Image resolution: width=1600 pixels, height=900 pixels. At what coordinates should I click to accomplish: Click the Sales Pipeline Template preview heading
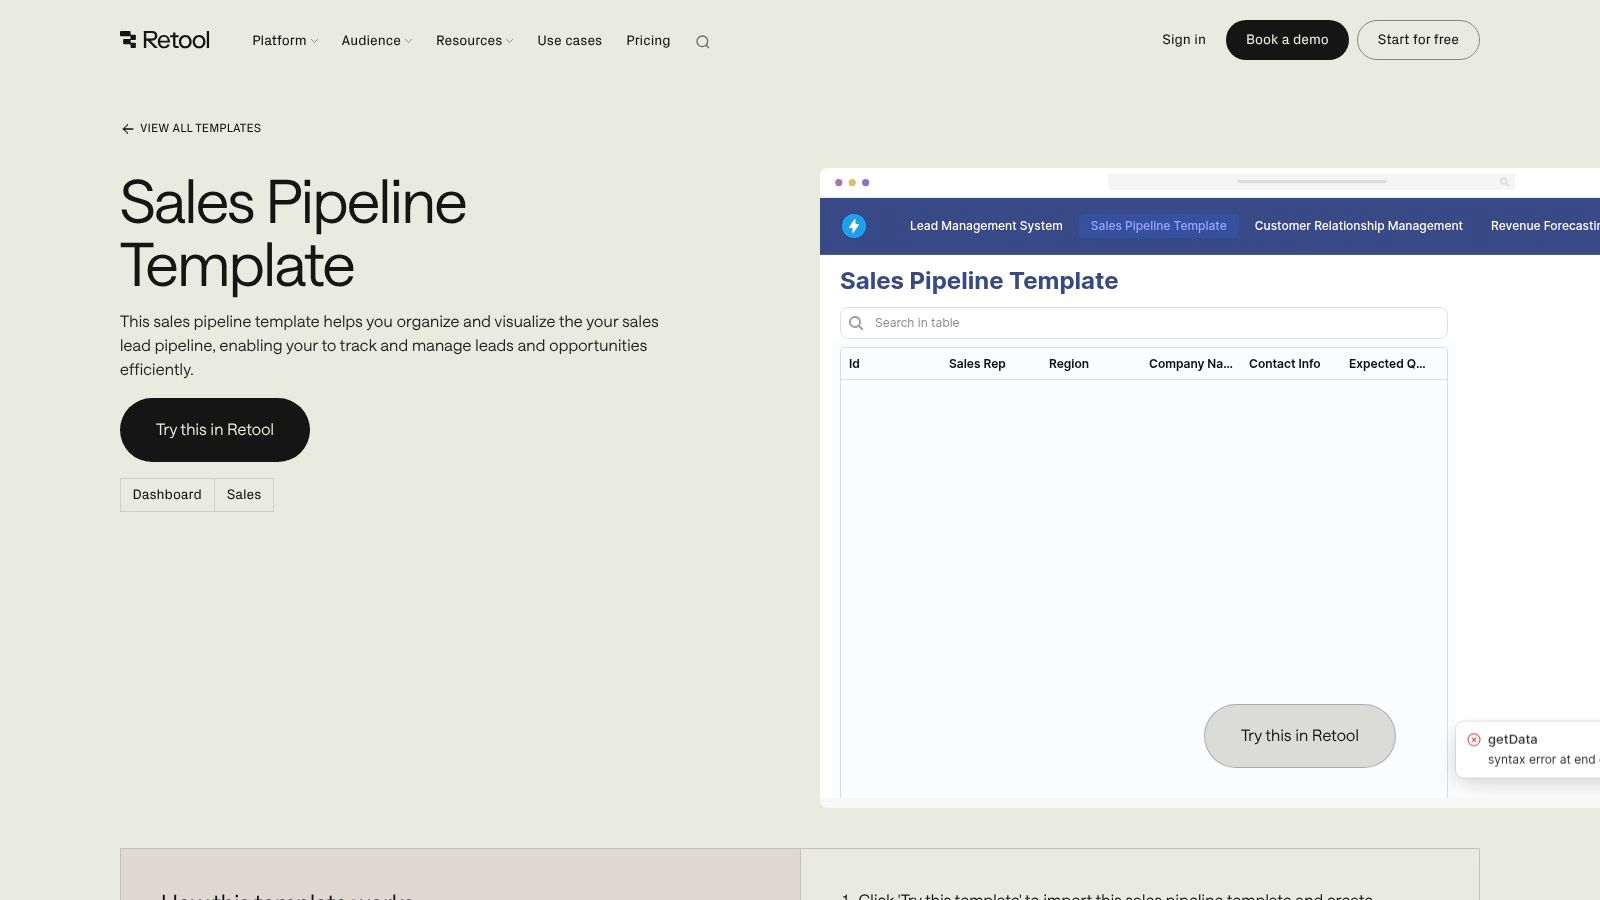(x=979, y=281)
